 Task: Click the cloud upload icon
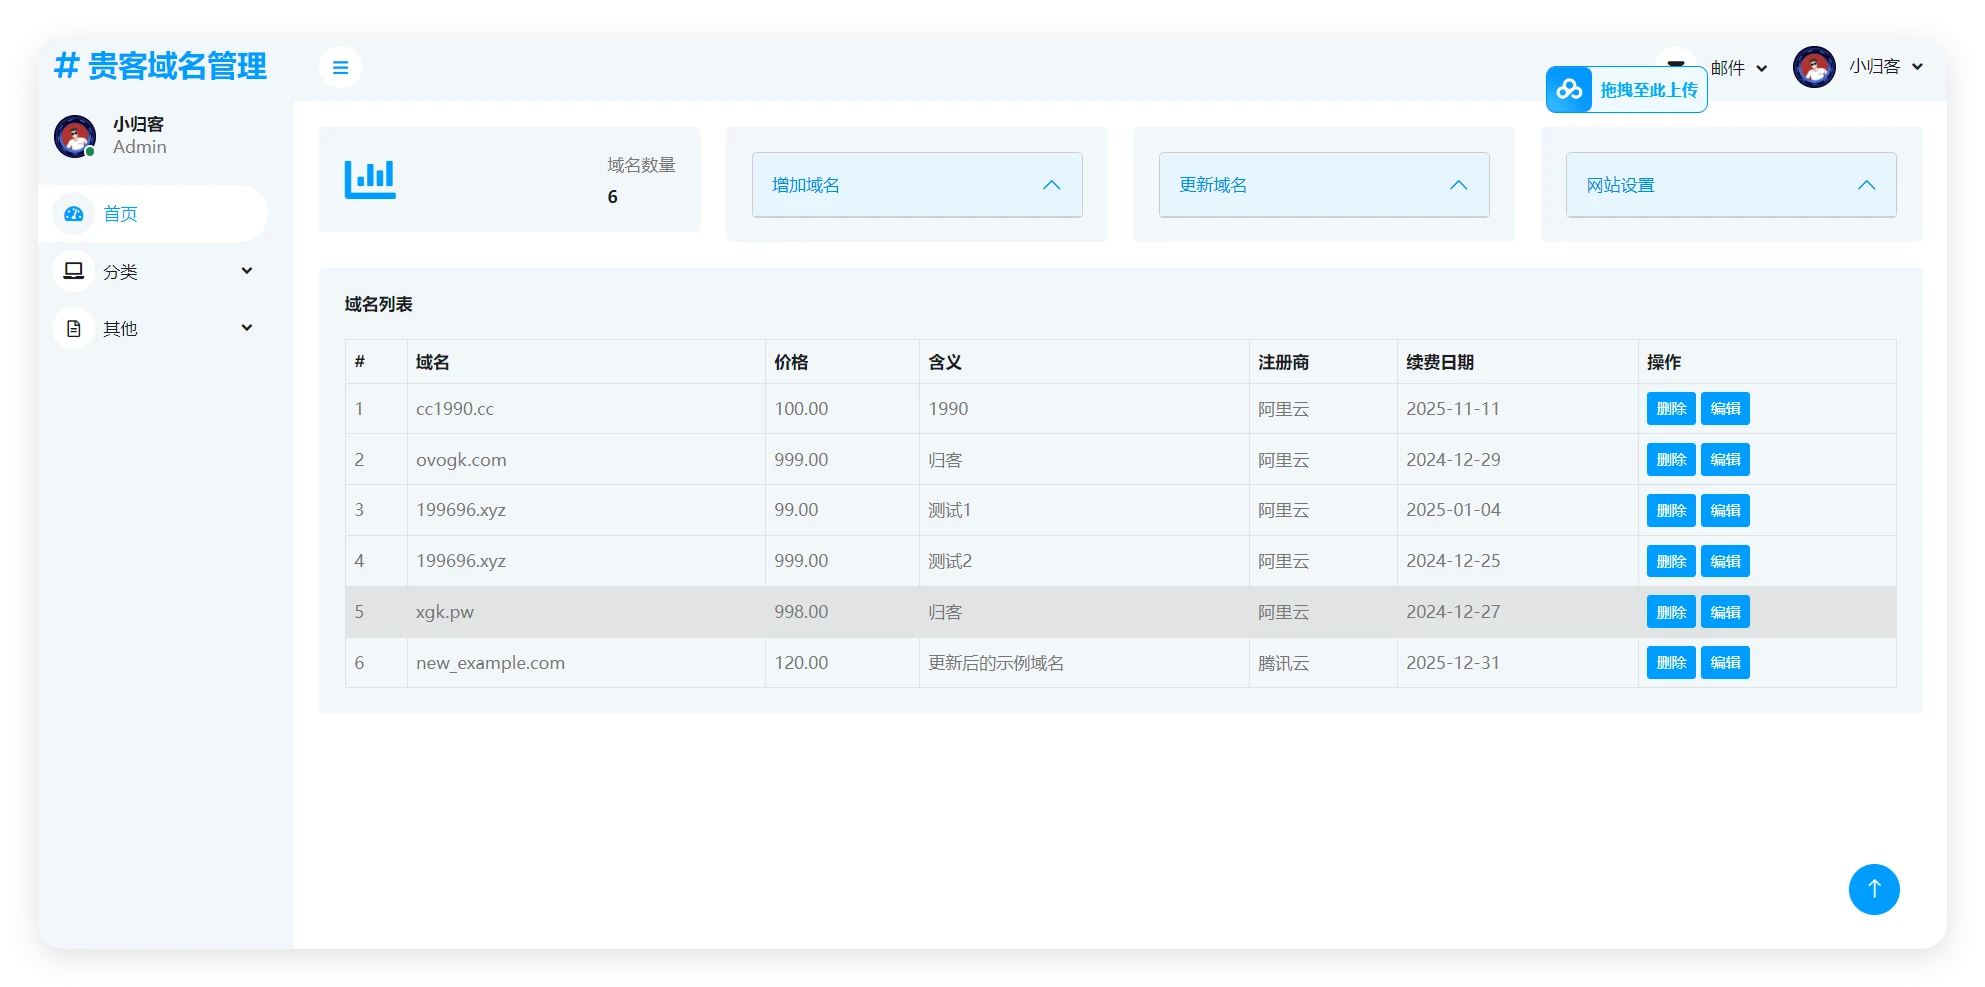tap(1569, 90)
